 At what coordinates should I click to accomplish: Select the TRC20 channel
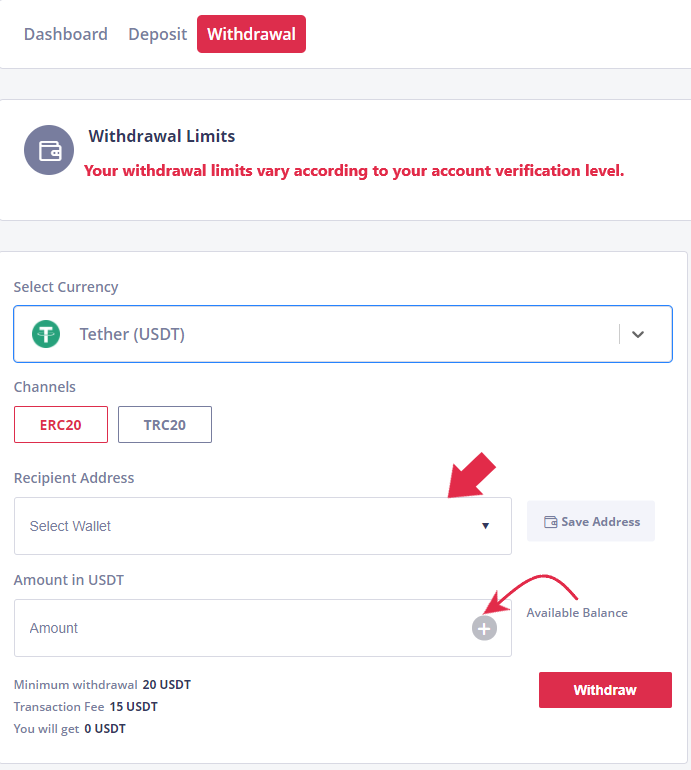(165, 425)
